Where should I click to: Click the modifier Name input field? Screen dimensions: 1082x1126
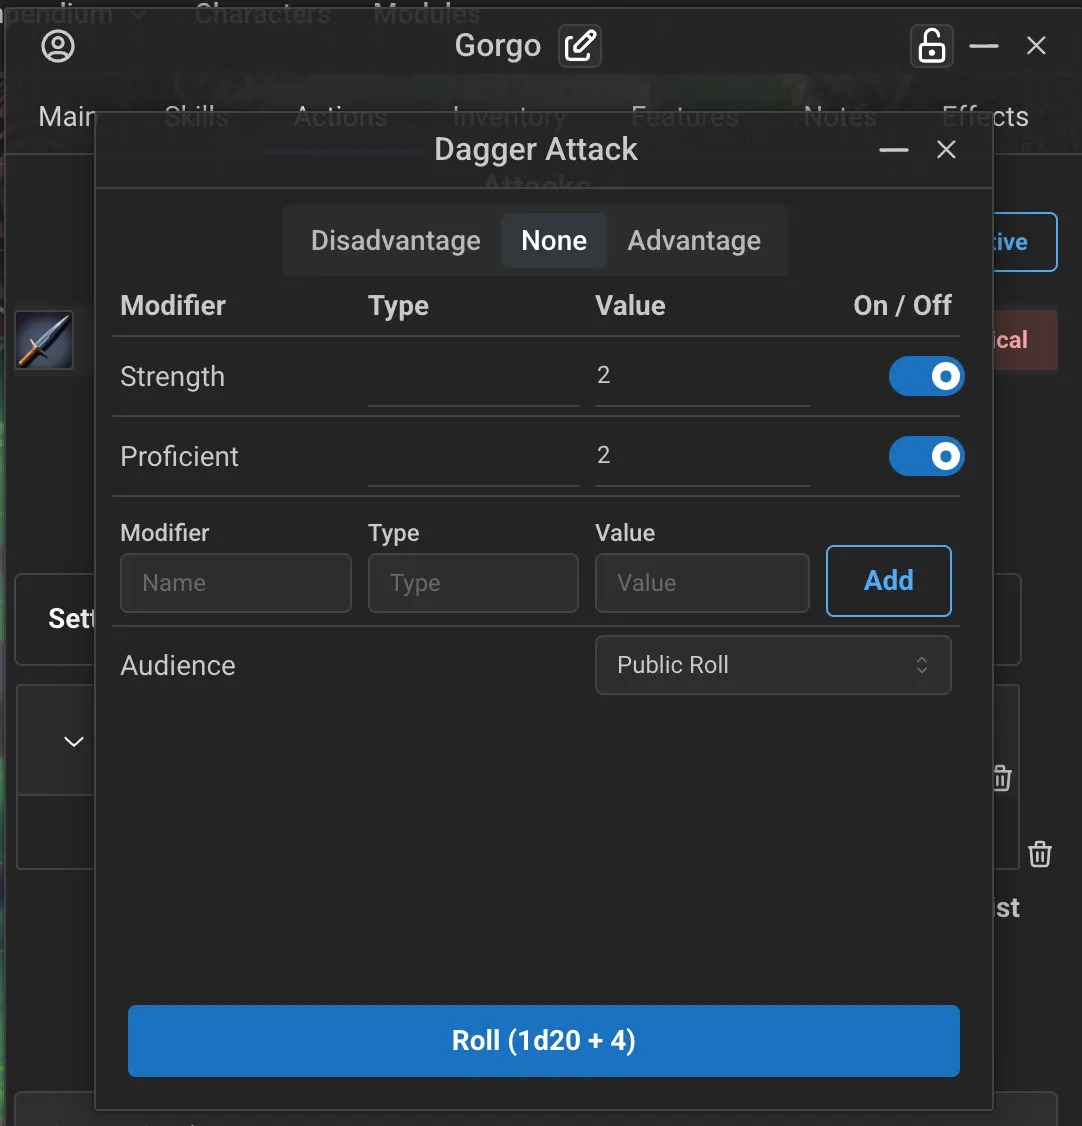235,583
